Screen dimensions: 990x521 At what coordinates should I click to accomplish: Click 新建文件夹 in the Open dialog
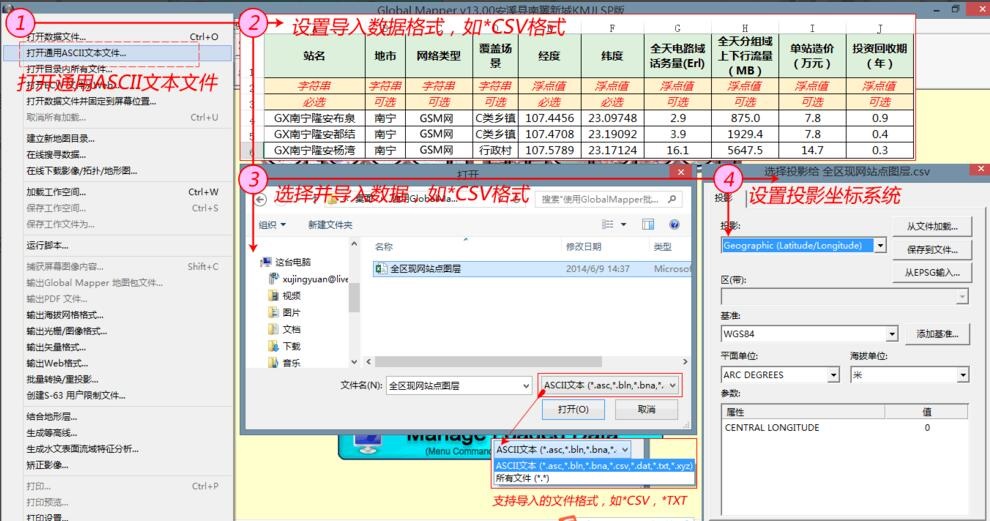click(x=330, y=225)
